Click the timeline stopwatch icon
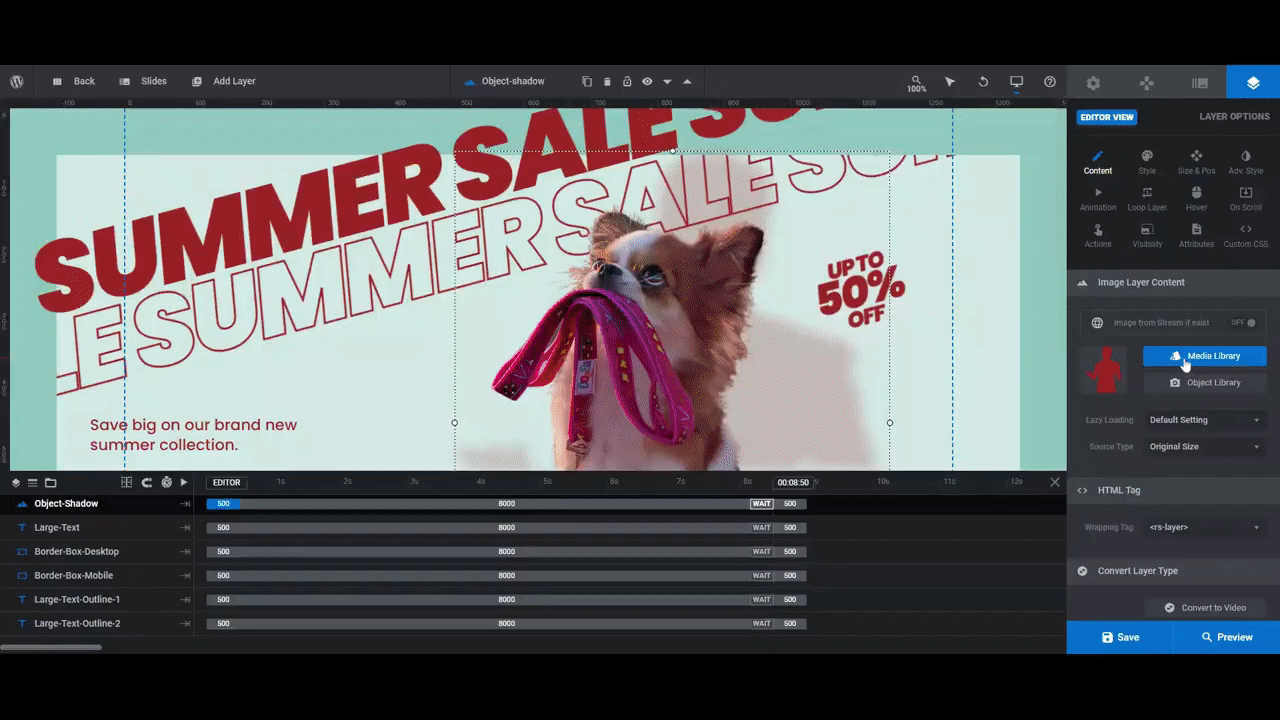The width and height of the screenshot is (1280, 720). pos(166,483)
